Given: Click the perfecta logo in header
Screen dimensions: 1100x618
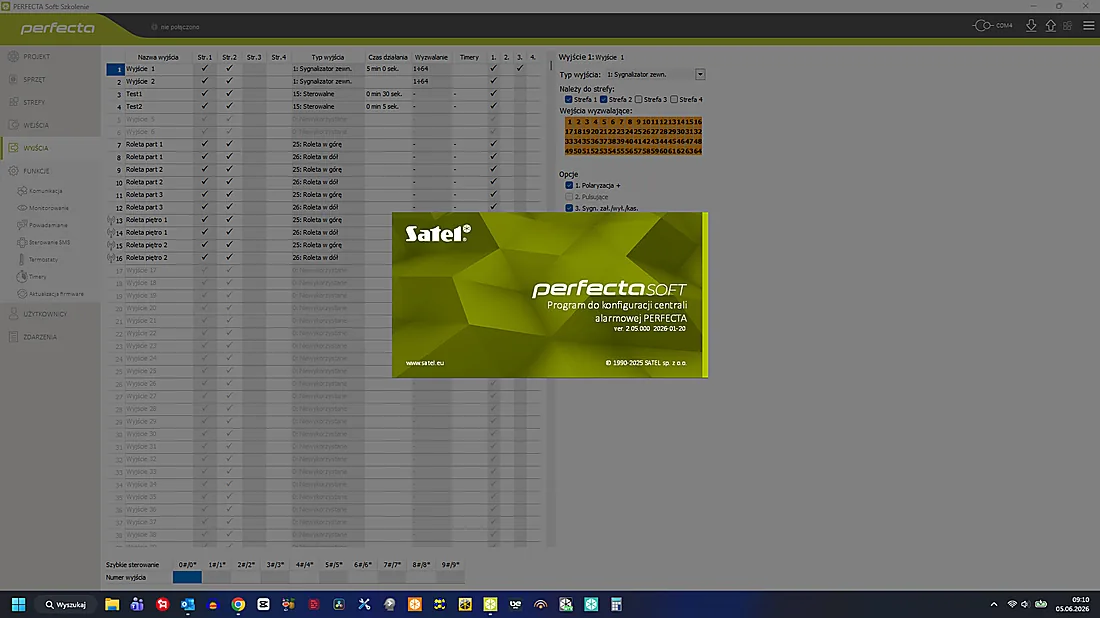Looking at the screenshot, I should pyautogui.click(x=58, y=28).
